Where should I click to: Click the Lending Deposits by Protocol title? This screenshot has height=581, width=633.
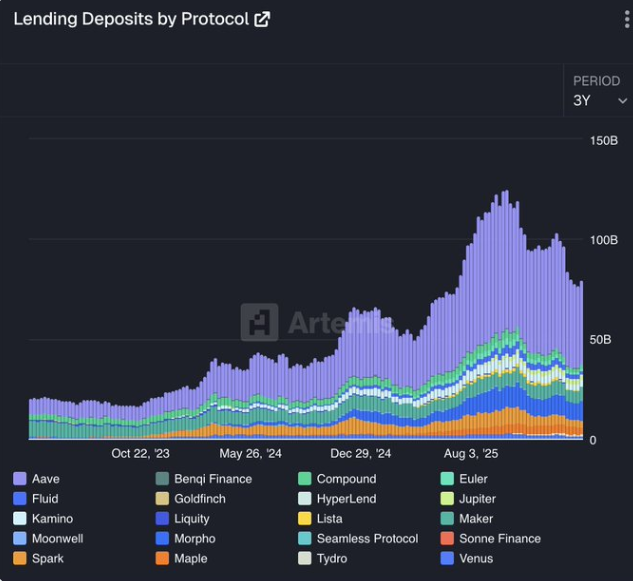(x=130, y=19)
